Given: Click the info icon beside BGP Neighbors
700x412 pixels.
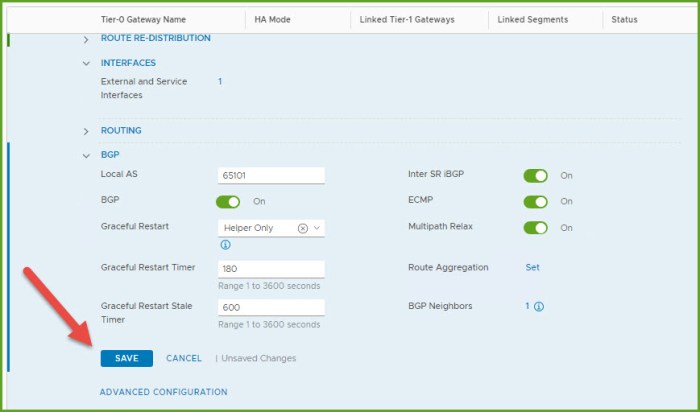Looking at the screenshot, I should (539, 307).
